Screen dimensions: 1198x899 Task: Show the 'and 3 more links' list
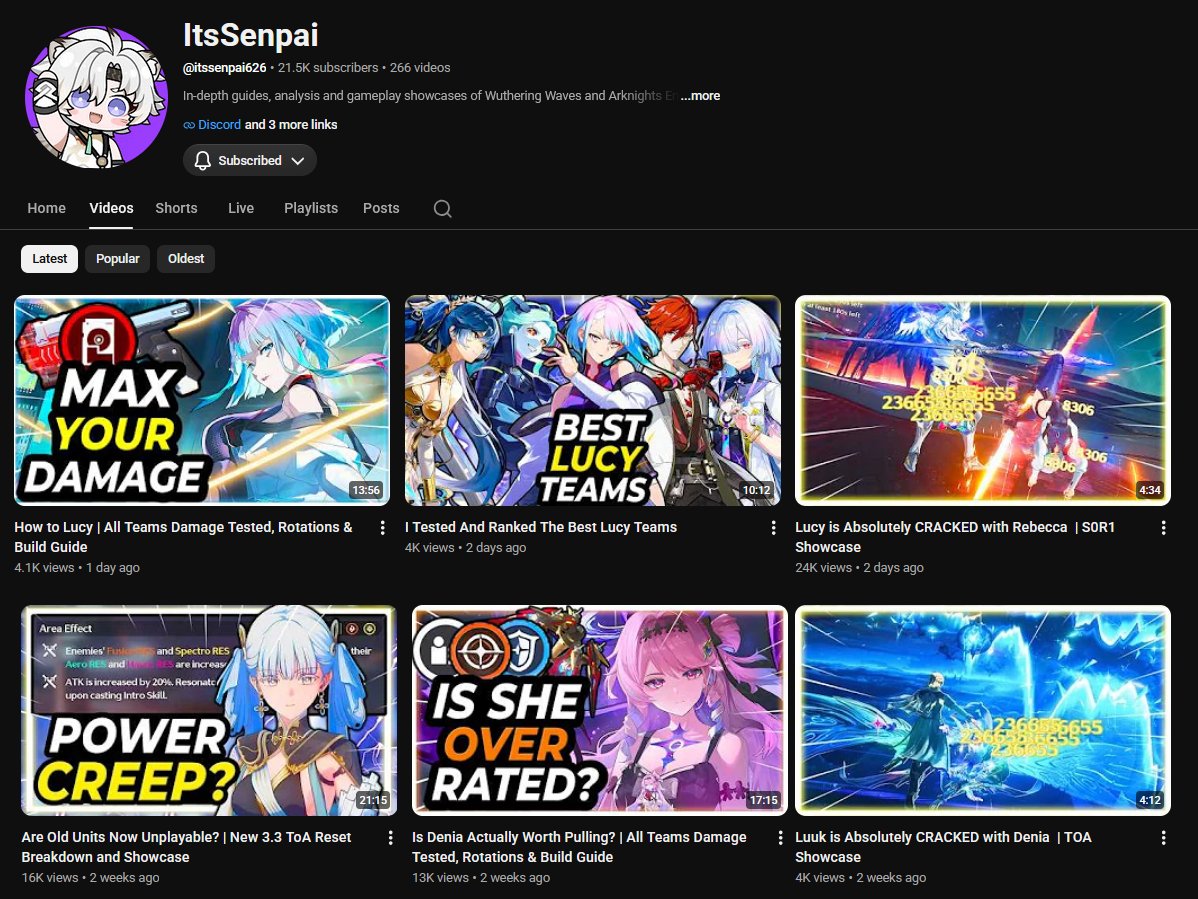(x=291, y=125)
